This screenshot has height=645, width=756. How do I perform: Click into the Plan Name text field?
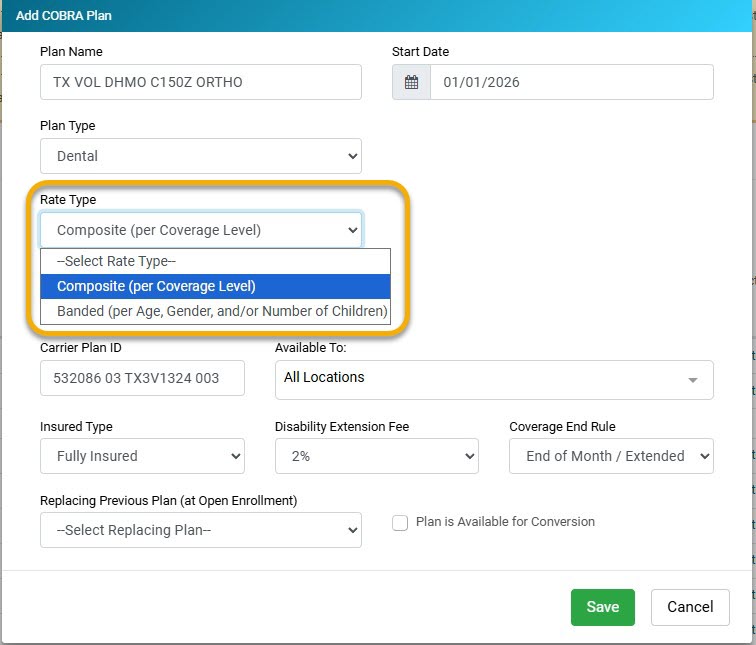click(x=200, y=82)
